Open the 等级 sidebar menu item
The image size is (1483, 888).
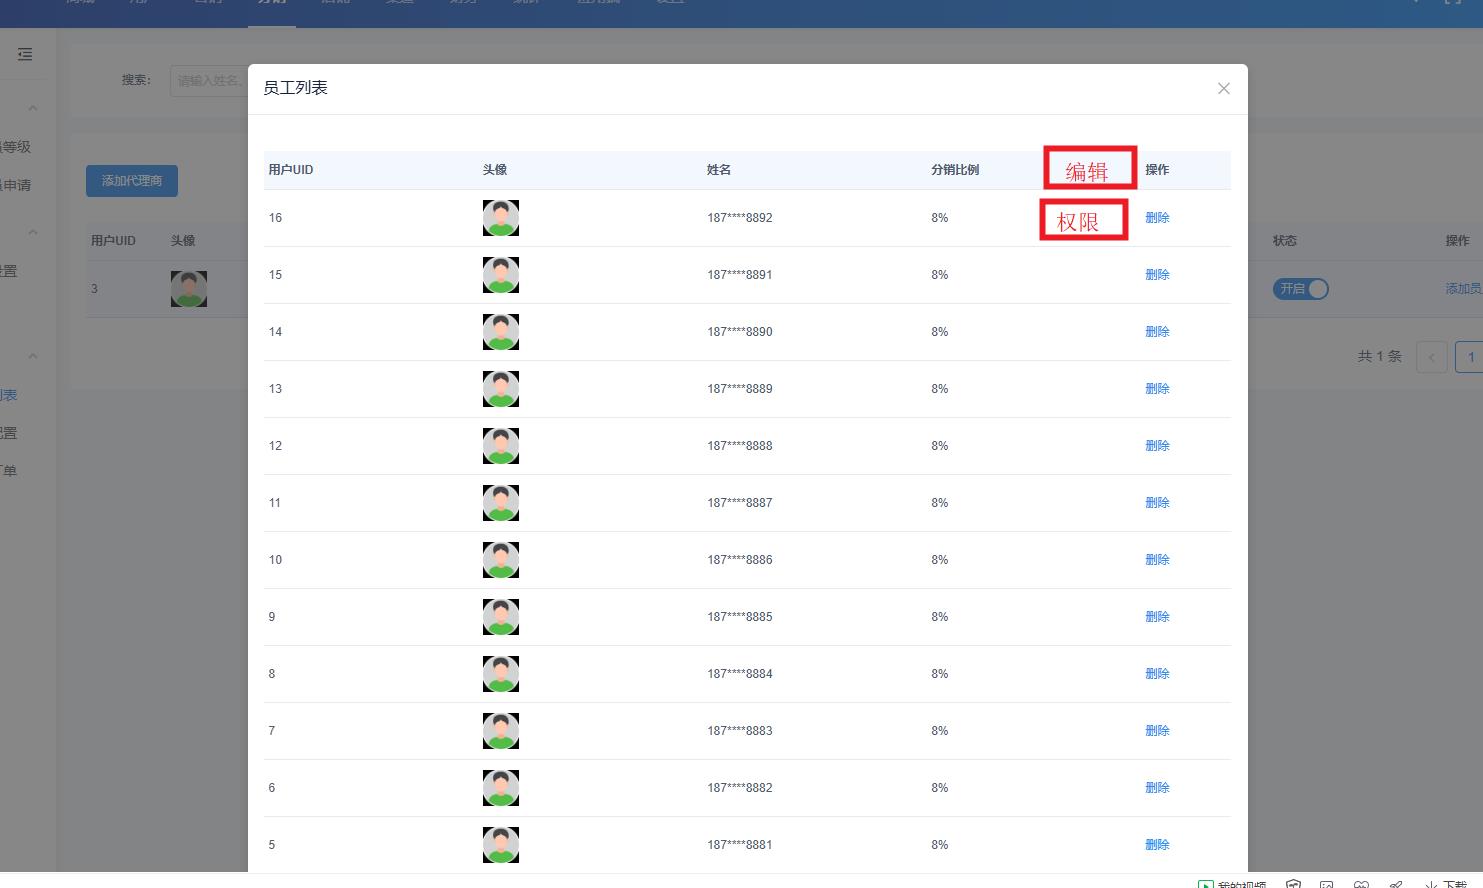(16, 147)
